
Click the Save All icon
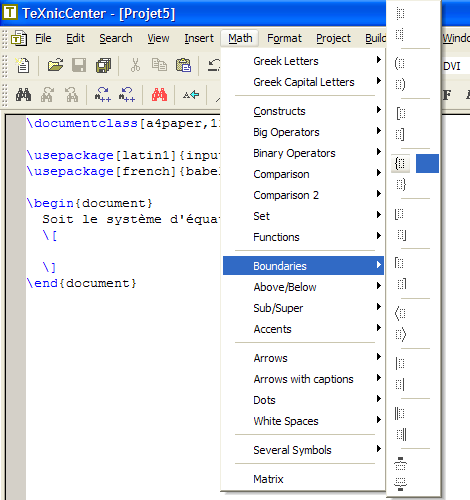[x=103, y=65]
